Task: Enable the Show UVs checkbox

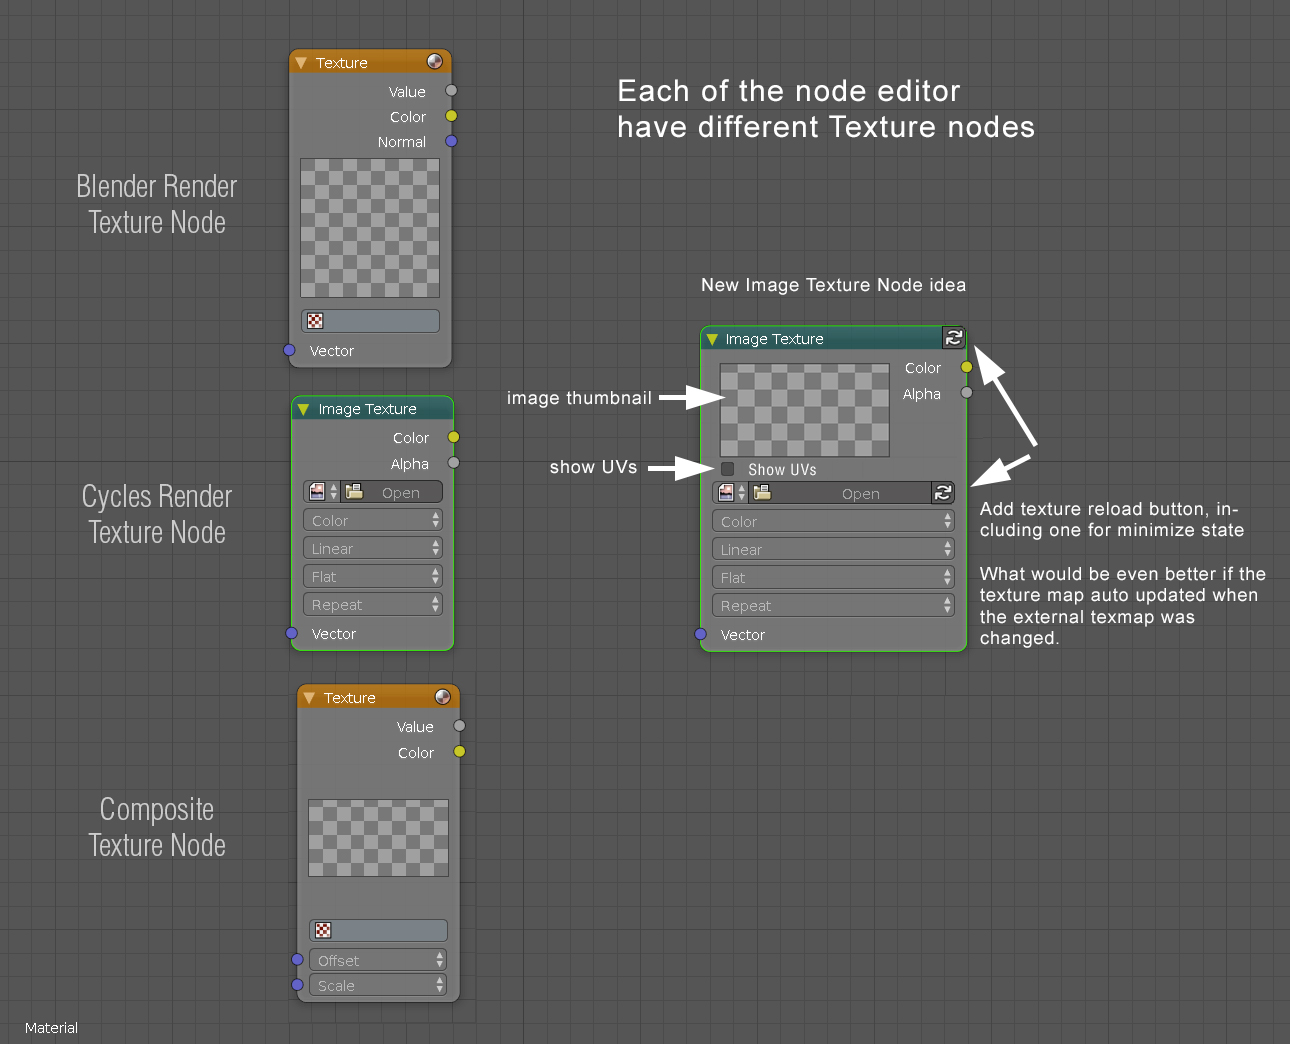Action: pyautogui.click(x=727, y=469)
